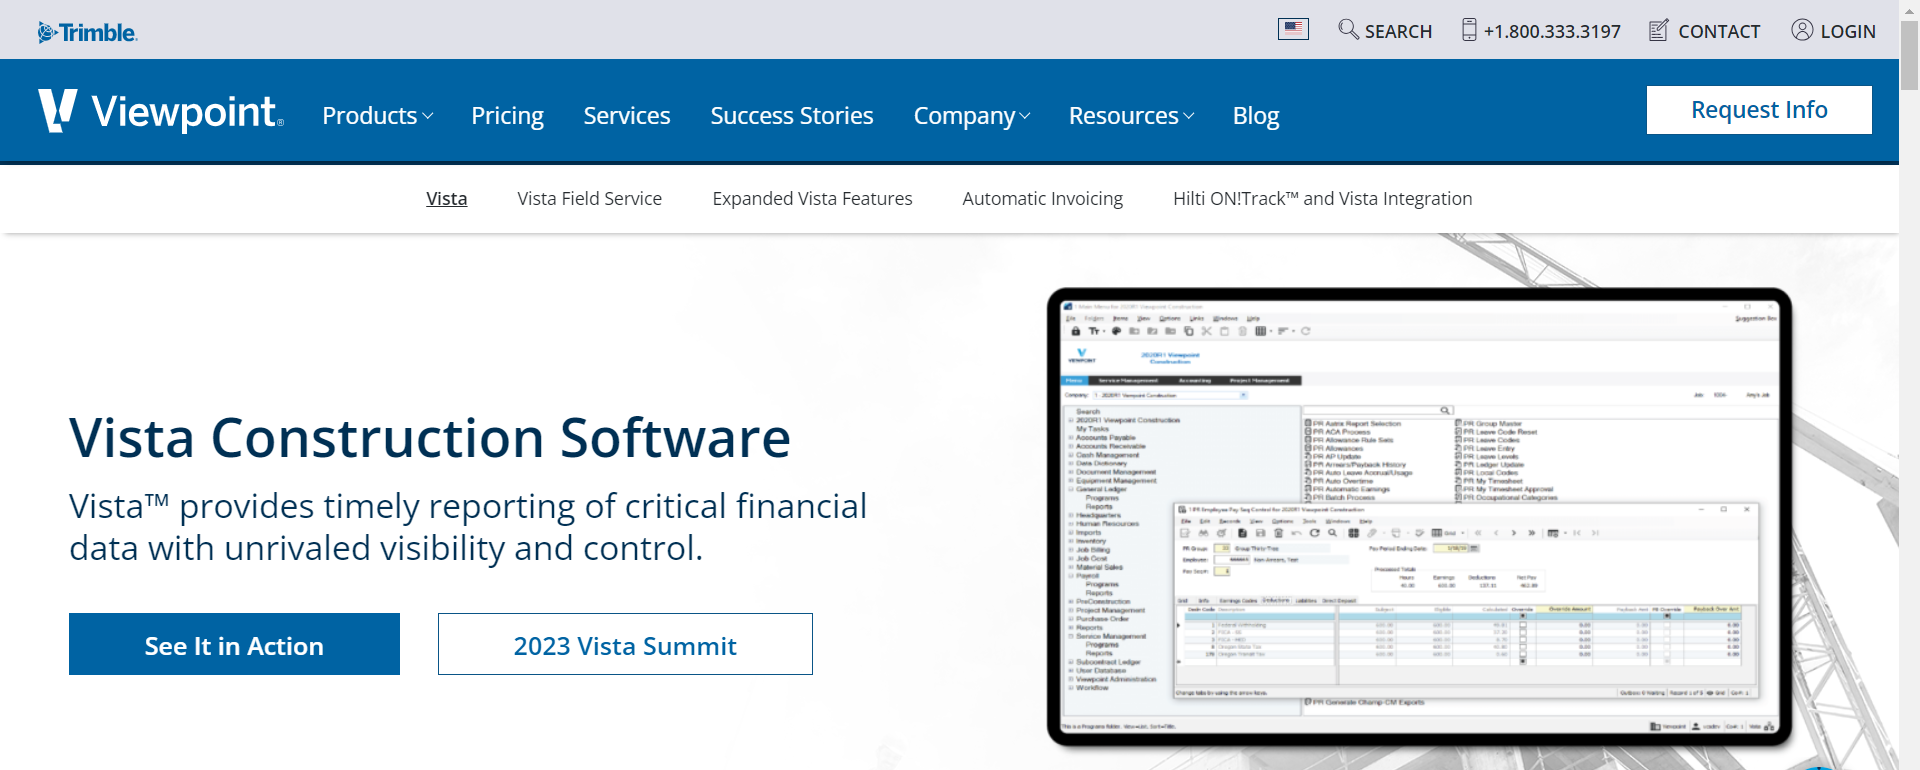1920x770 pixels.
Task: Go to Viewpoint home via logo
Action: (161, 111)
